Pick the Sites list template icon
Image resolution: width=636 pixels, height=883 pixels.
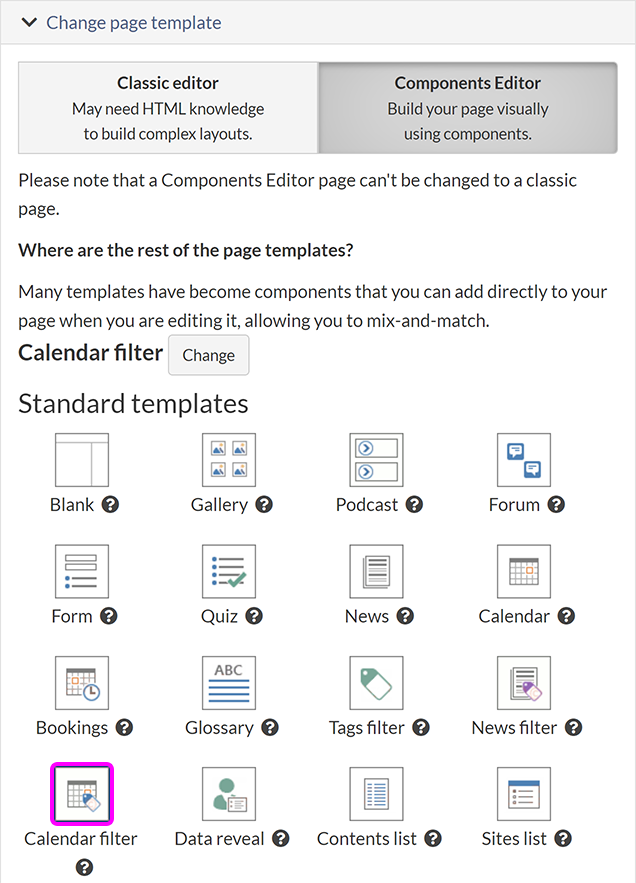pos(524,794)
